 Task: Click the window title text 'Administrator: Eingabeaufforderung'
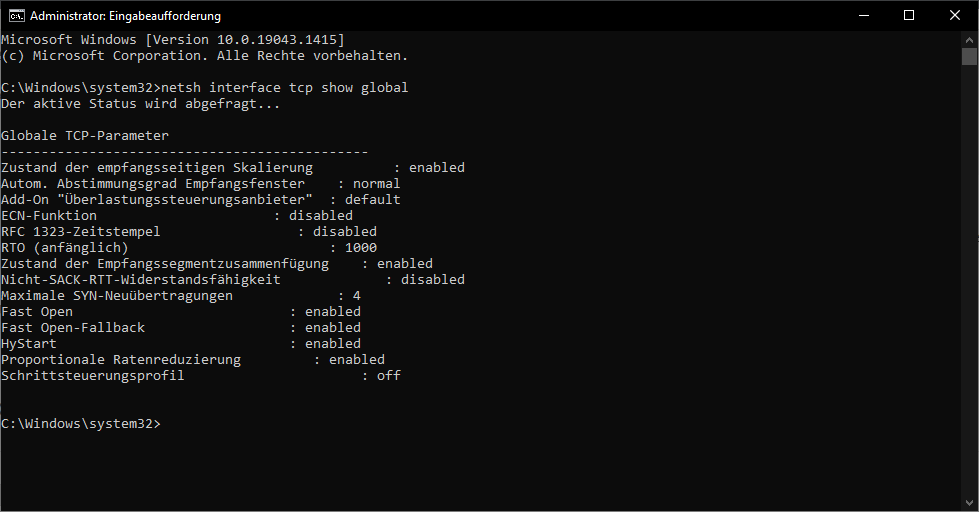[x=125, y=16]
